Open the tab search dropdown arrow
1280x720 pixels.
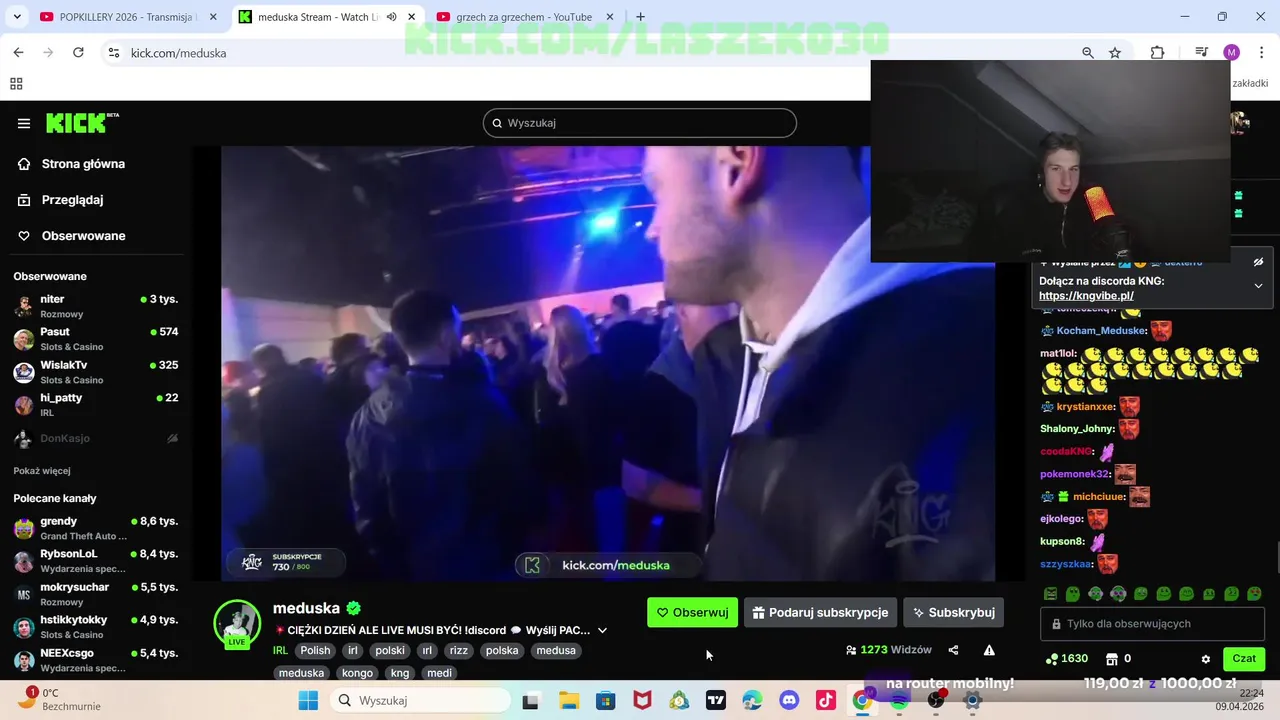coord(16,17)
